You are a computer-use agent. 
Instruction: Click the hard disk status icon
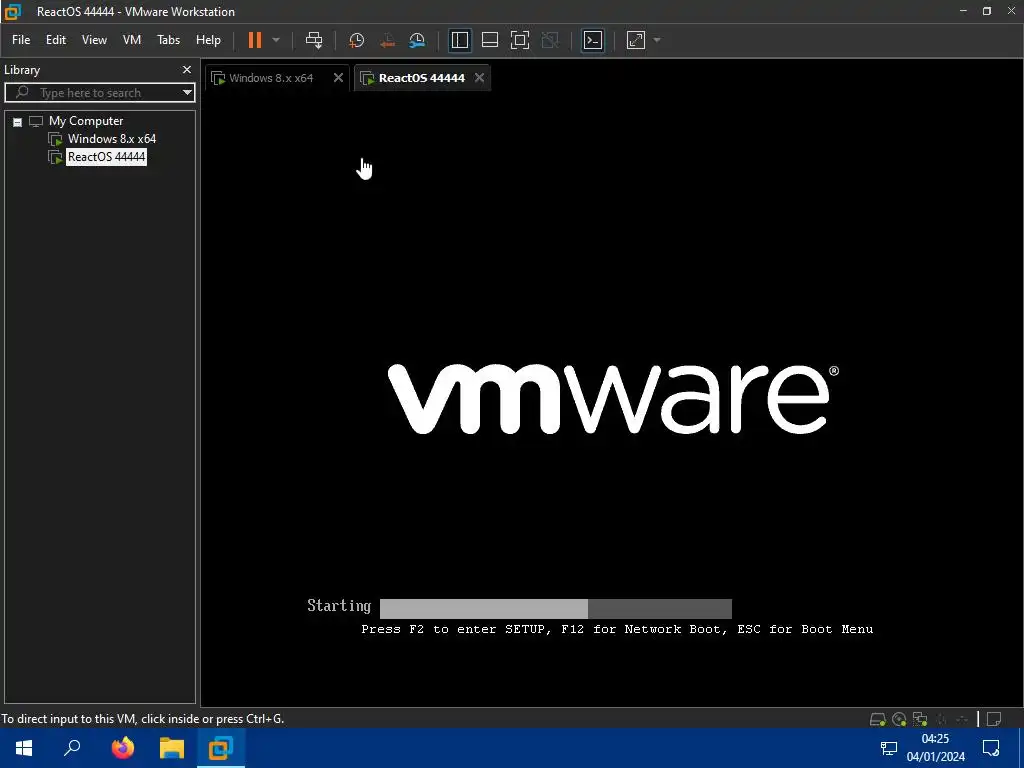point(878,719)
